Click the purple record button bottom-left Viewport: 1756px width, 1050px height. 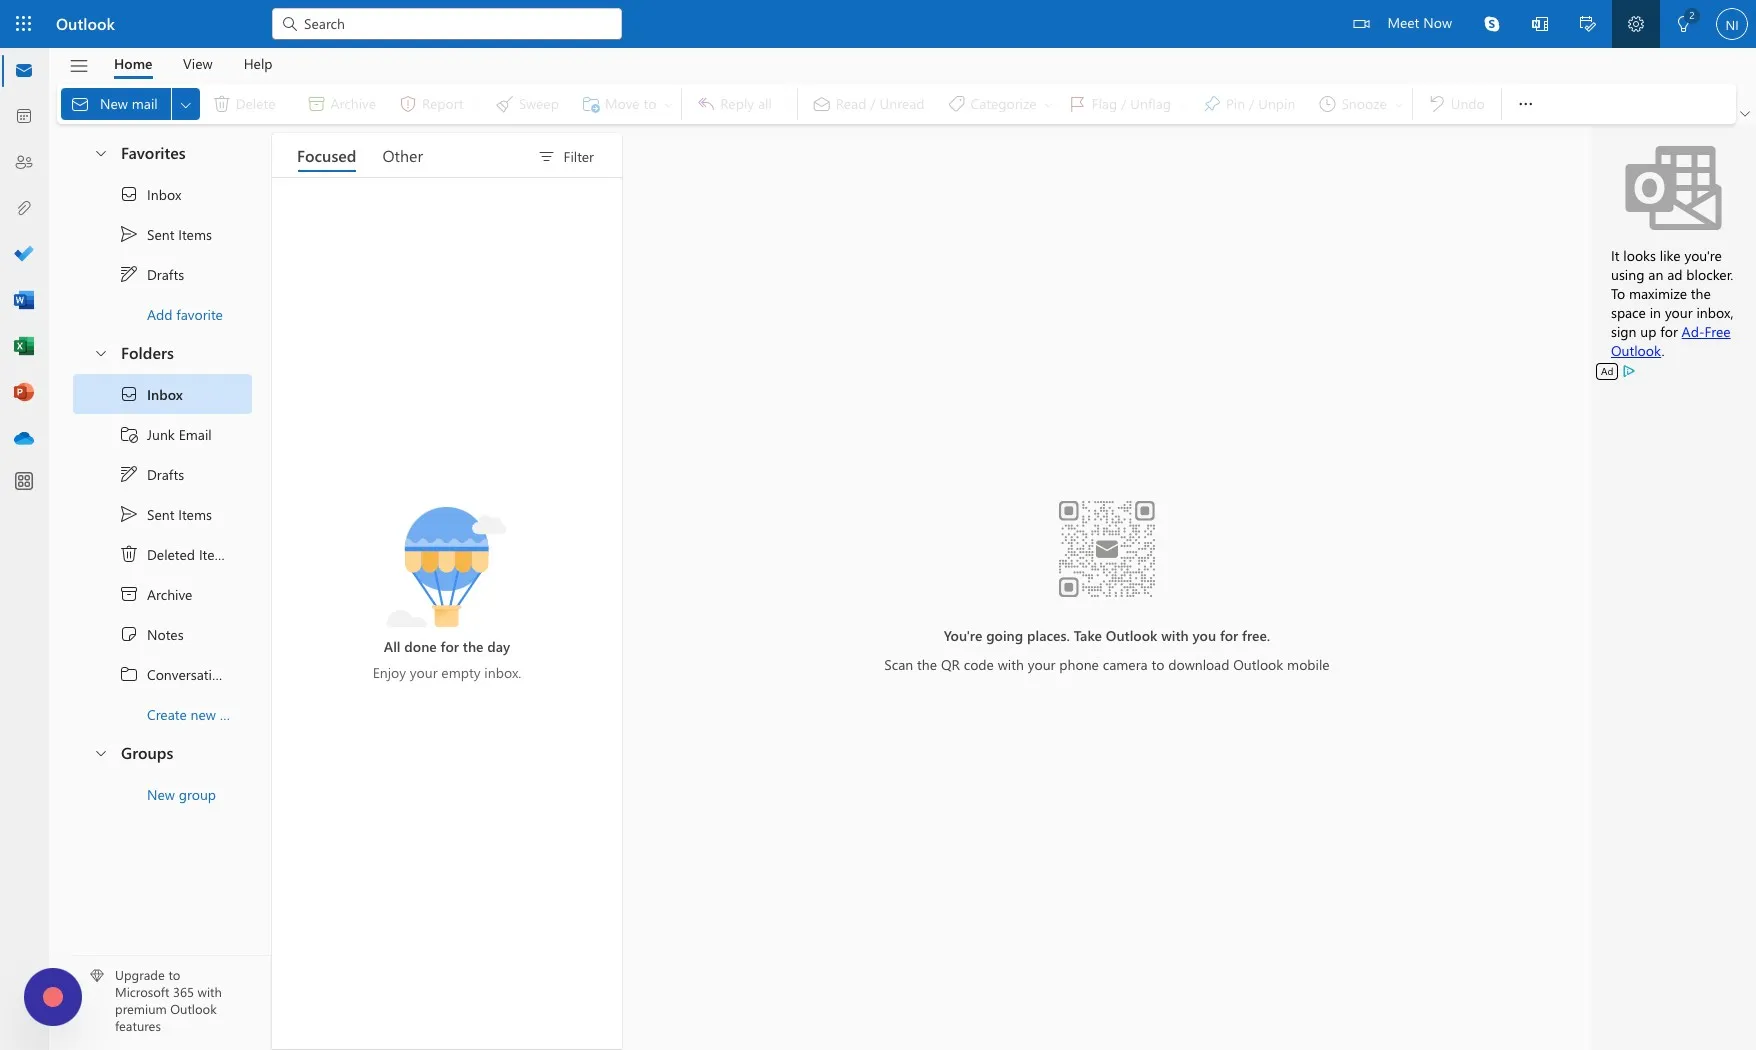click(53, 997)
